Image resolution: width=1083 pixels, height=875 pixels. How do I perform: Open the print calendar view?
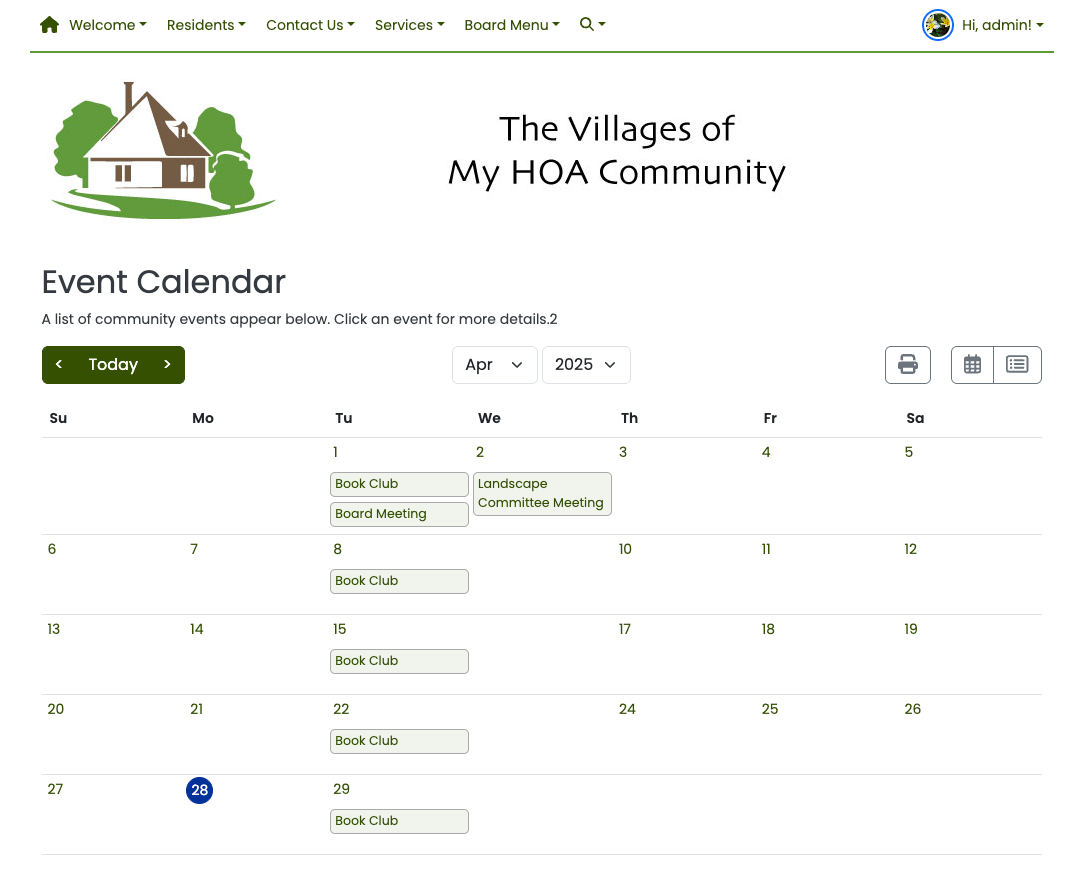point(907,364)
